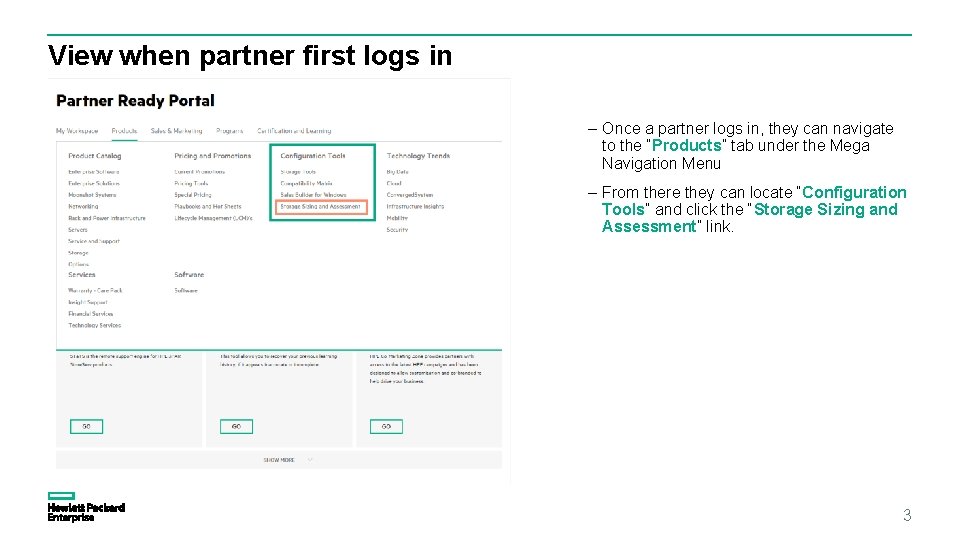
Task: Open the Special Pricing link
Action: coord(193,195)
